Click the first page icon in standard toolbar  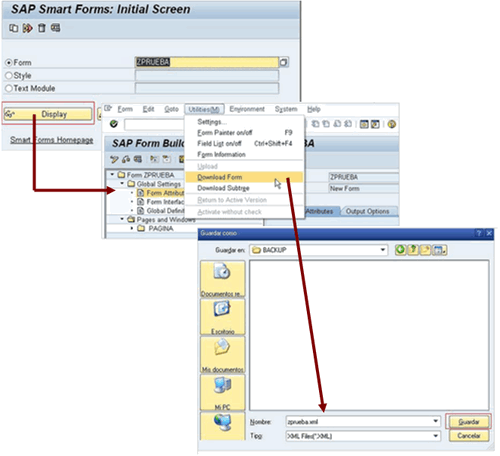315,124
